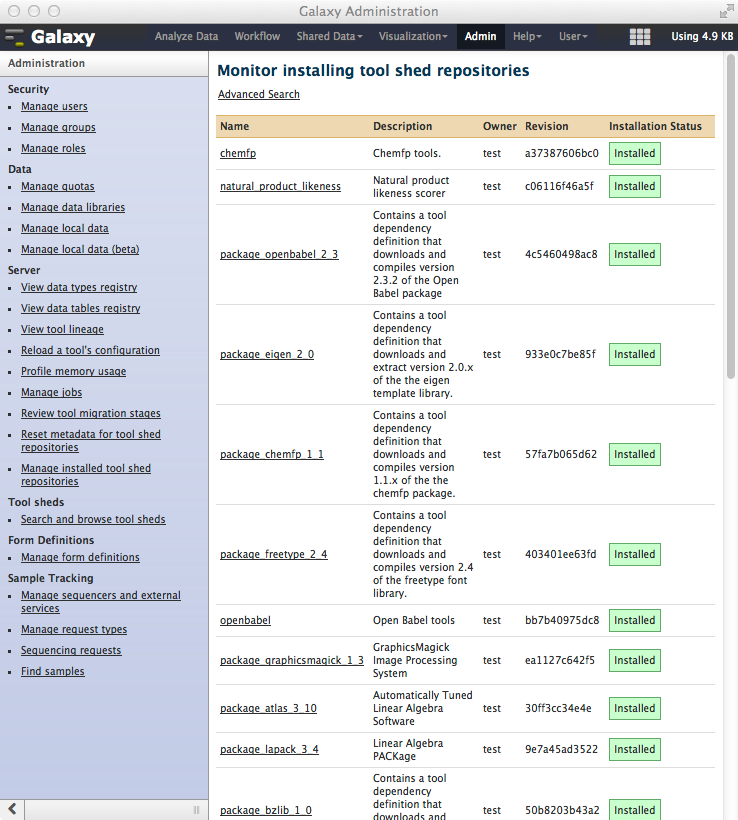Switch to the Workflow tab
The image size is (738, 820).
coord(257,37)
